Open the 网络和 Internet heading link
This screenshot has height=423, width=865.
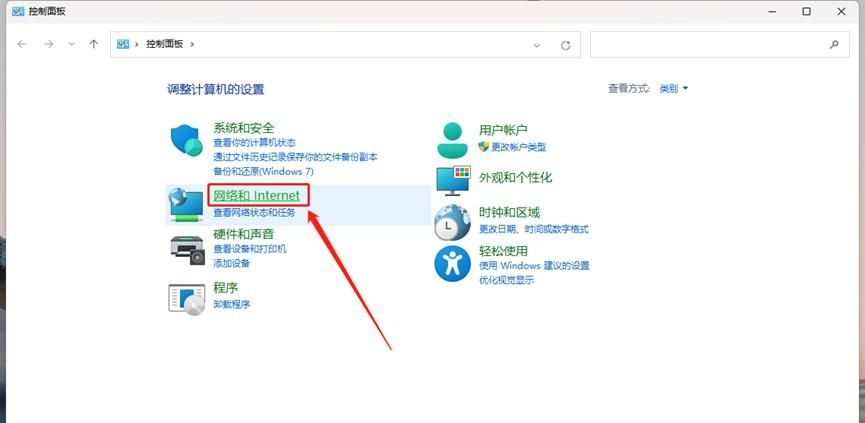click(x=257, y=195)
